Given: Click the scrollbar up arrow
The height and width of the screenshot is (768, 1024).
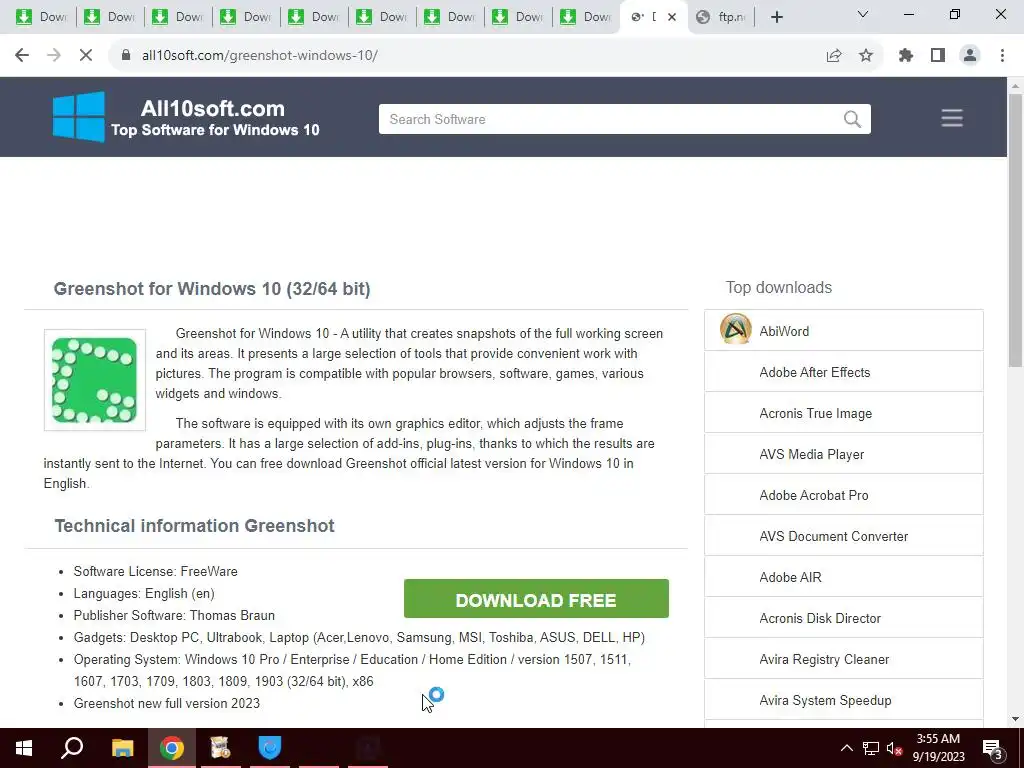Looking at the screenshot, I should click(x=1015, y=86).
